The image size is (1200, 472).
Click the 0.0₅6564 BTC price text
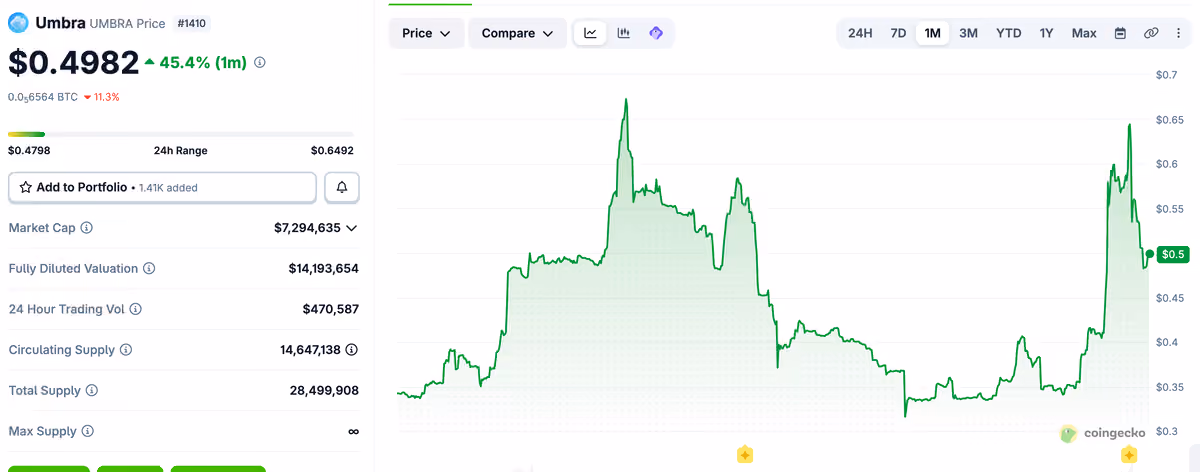point(43,97)
